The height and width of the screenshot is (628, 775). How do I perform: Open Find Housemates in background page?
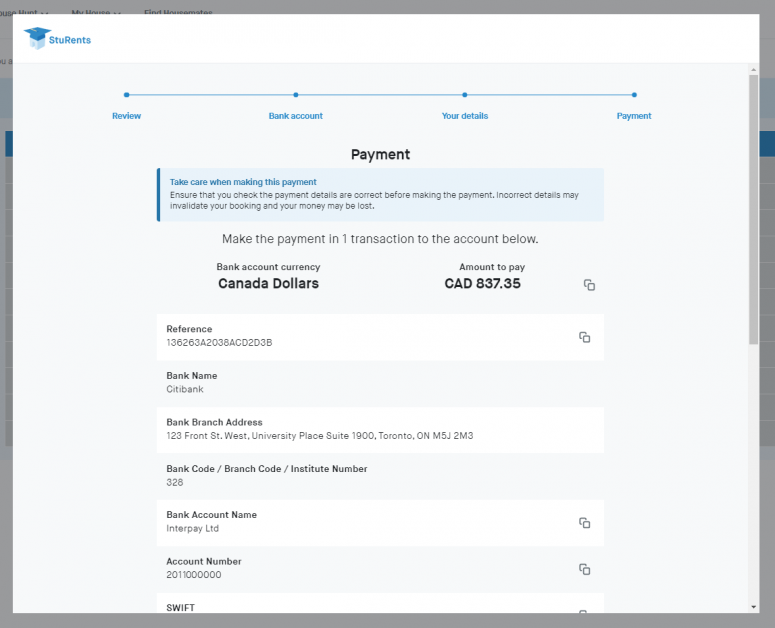178,12
